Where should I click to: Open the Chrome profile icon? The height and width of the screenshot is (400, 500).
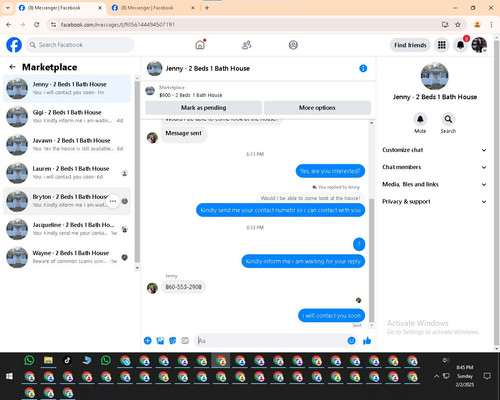click(x=477, y=24)
